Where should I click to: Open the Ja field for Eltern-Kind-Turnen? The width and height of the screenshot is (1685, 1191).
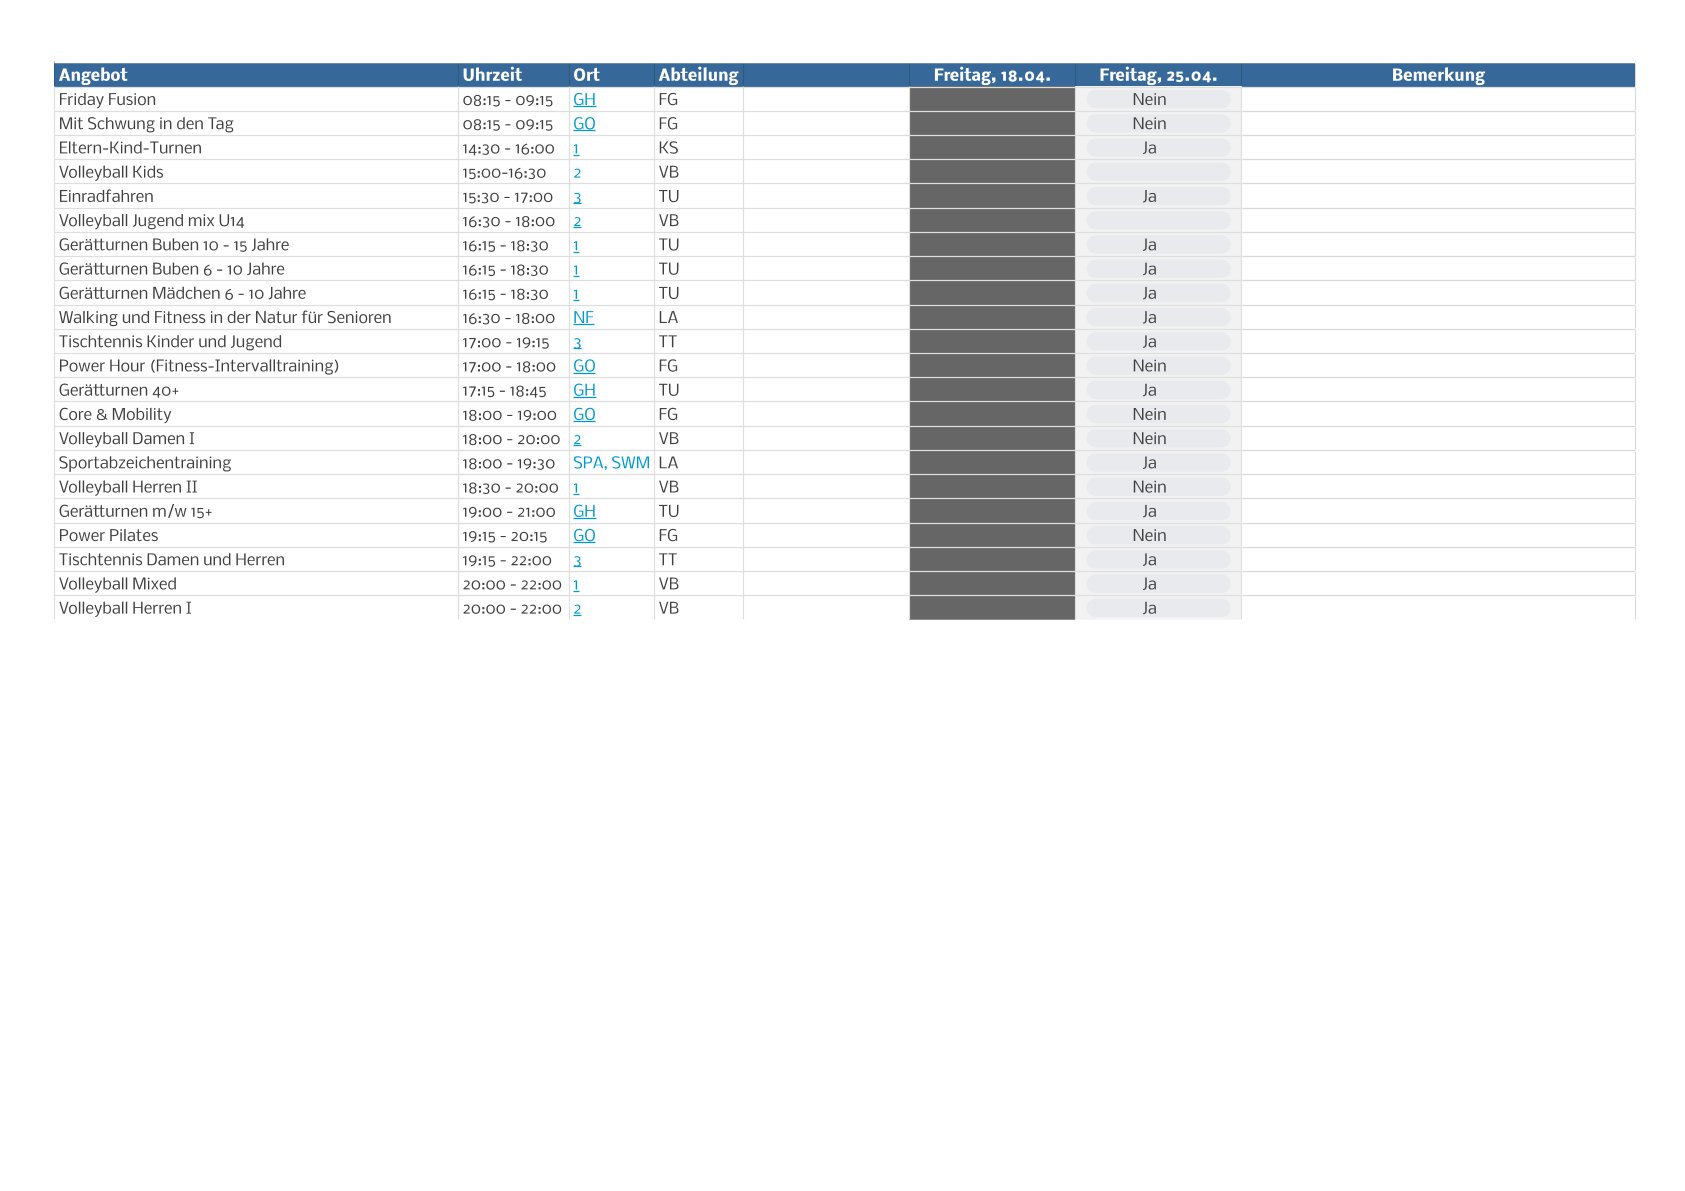[x=1158, y=148]
